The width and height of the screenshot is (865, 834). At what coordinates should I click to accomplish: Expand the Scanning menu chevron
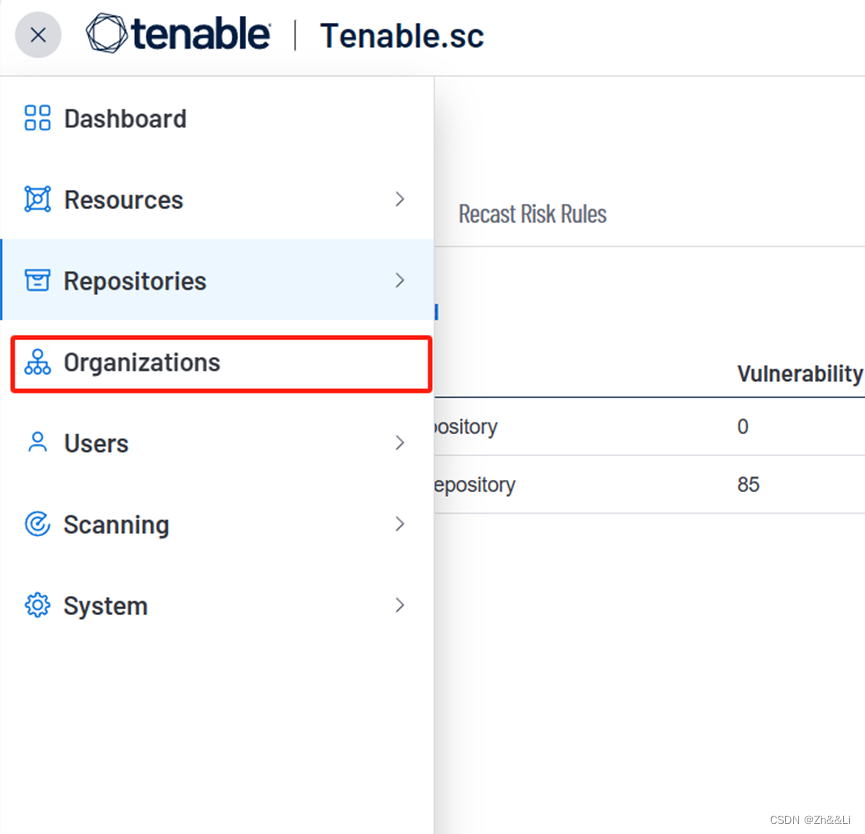tap(400, 524)
